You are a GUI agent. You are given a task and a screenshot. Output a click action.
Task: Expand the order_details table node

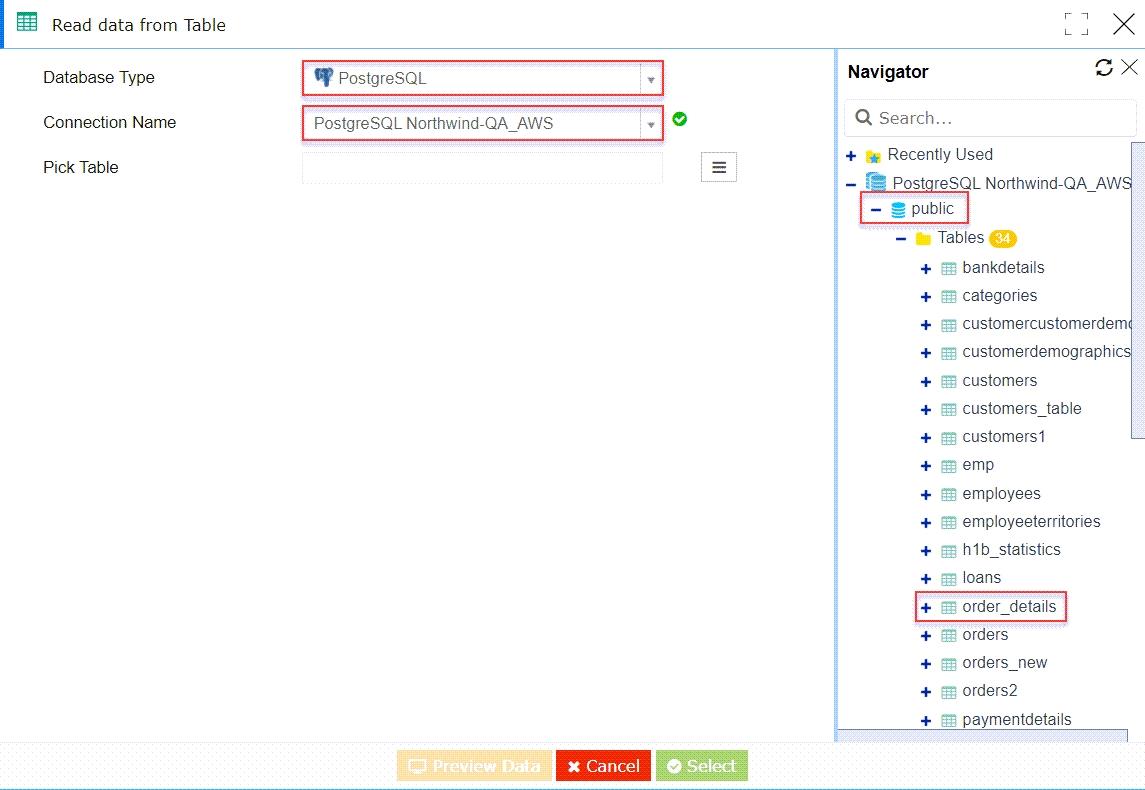click(926, 606)
